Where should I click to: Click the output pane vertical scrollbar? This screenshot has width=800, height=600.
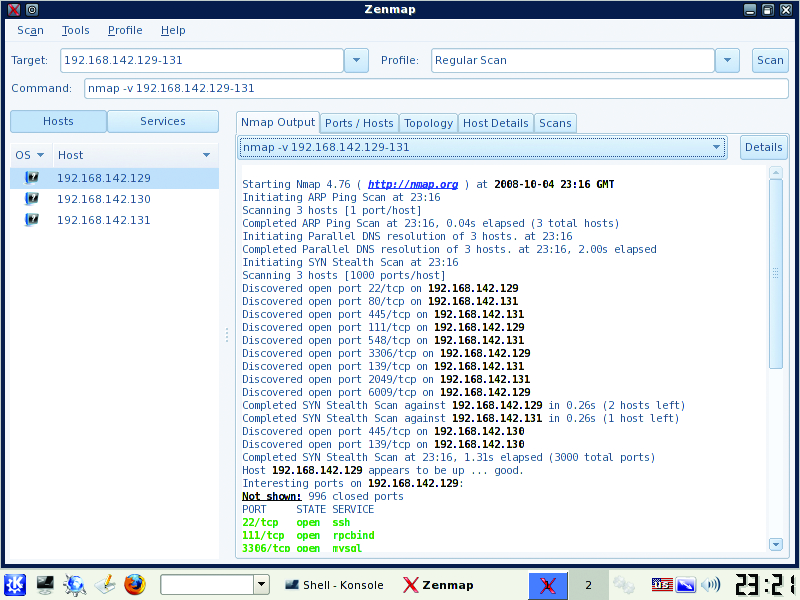775,270
